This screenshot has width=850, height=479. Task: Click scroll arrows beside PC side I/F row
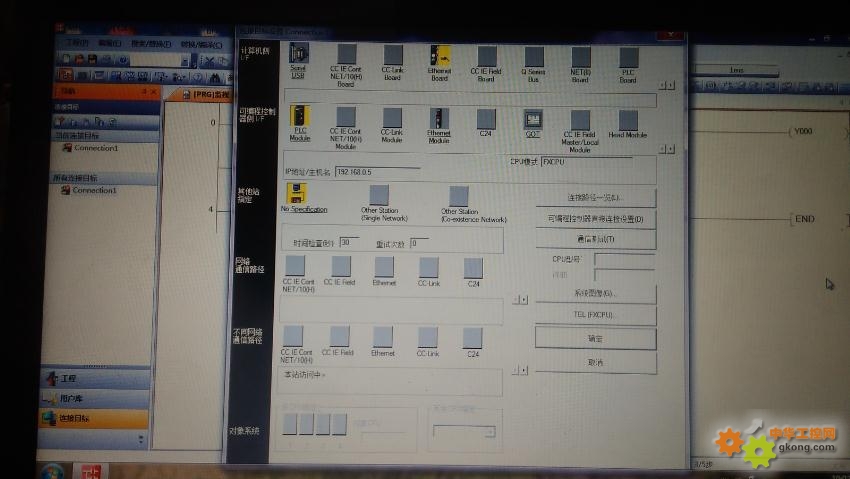pos(667,86)
